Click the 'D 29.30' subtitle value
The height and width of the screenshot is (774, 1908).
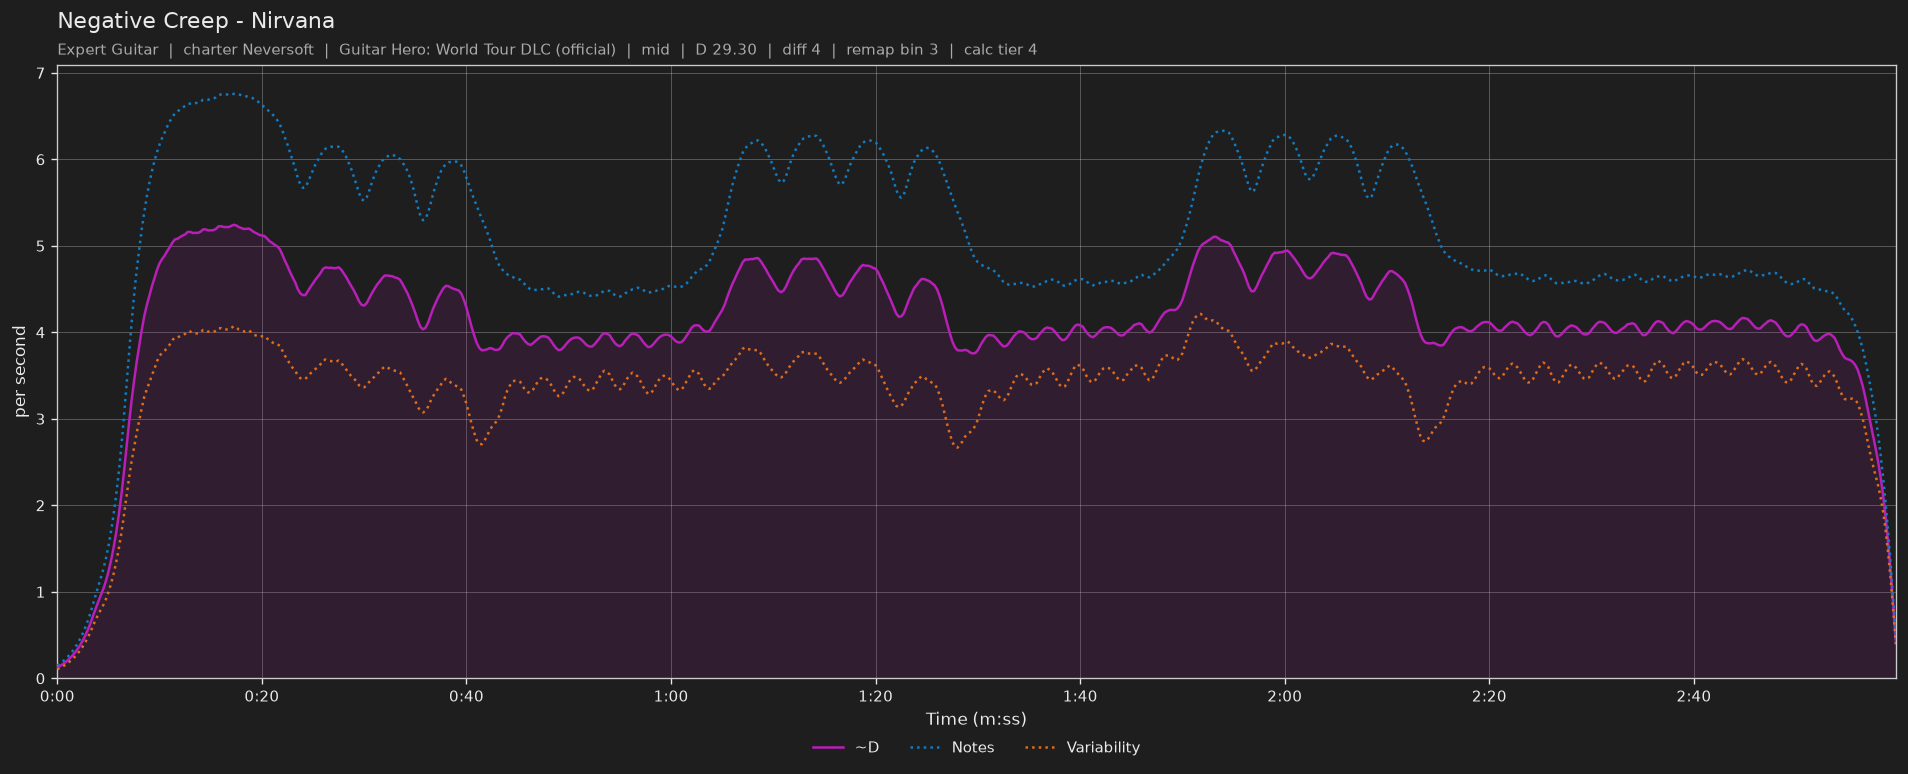(726, 50)
